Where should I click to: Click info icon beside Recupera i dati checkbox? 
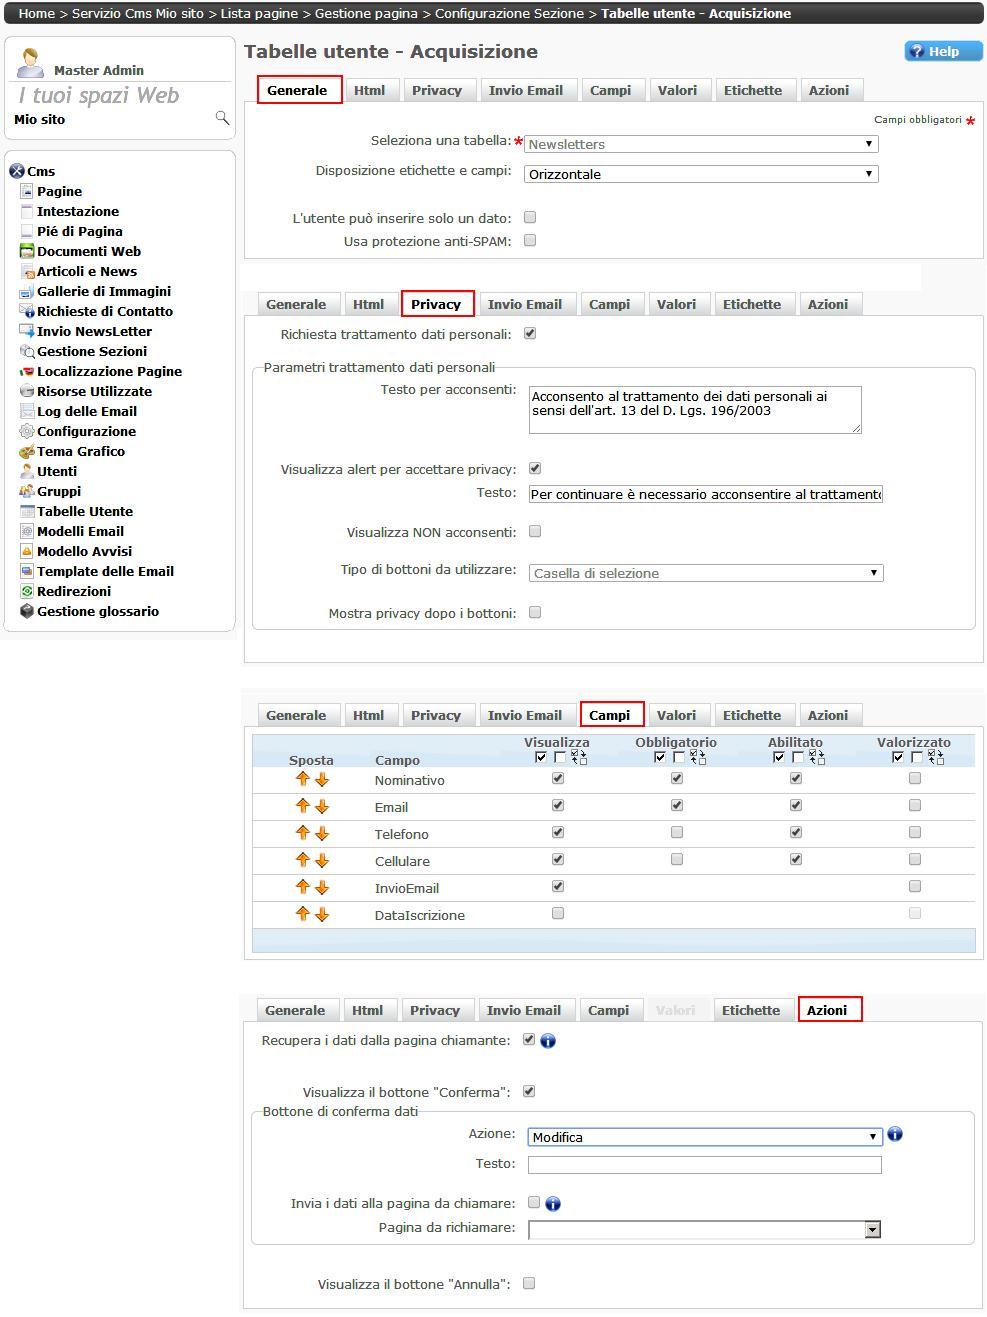548,1041
